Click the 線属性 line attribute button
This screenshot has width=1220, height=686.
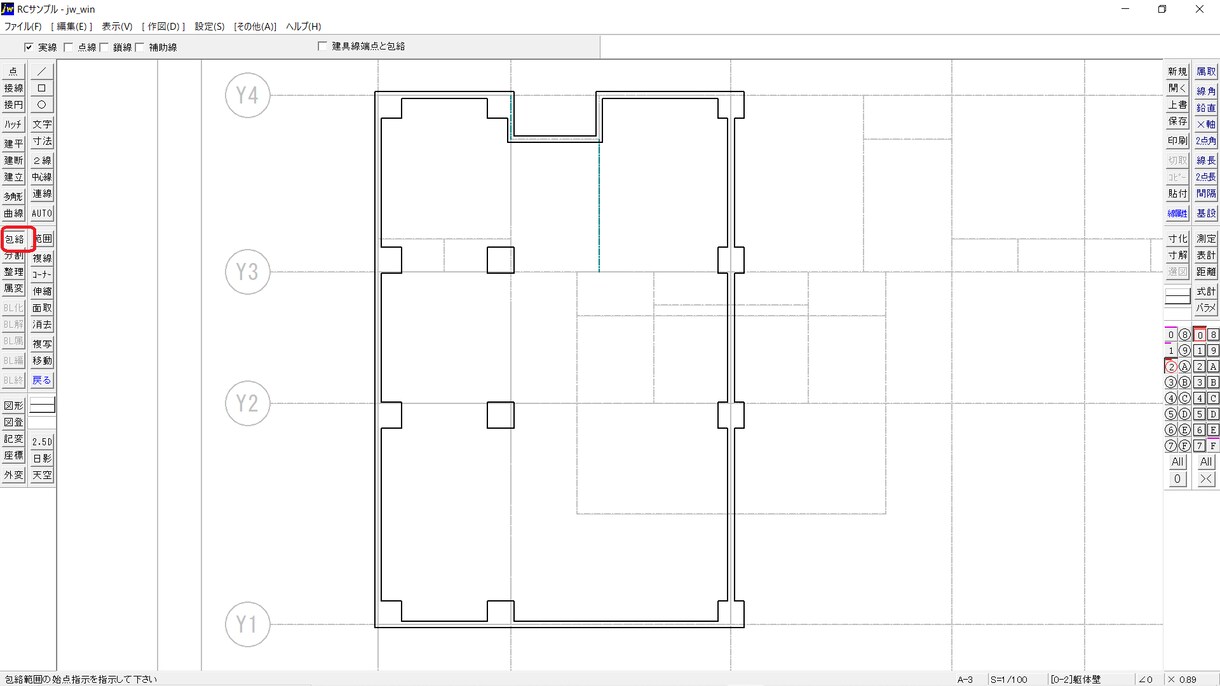click(x=1177, y=214)
